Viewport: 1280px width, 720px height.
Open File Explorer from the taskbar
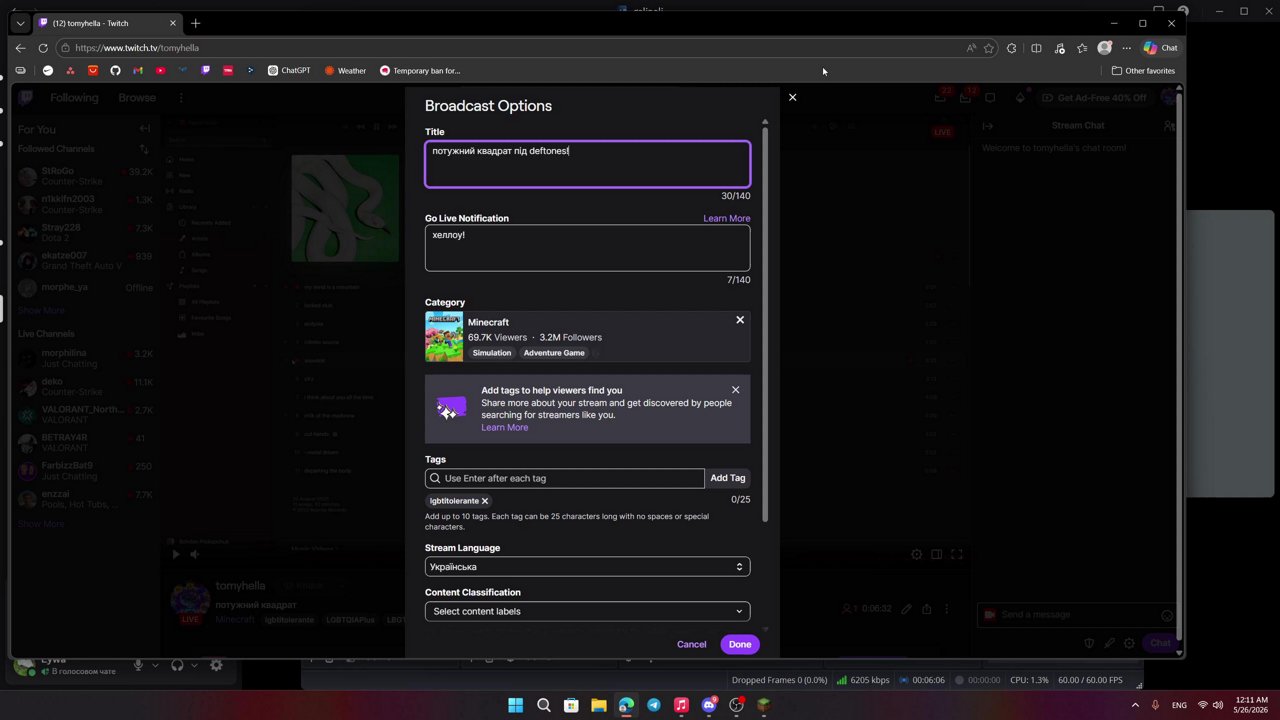pyautogui.click(x=598, y=705)
